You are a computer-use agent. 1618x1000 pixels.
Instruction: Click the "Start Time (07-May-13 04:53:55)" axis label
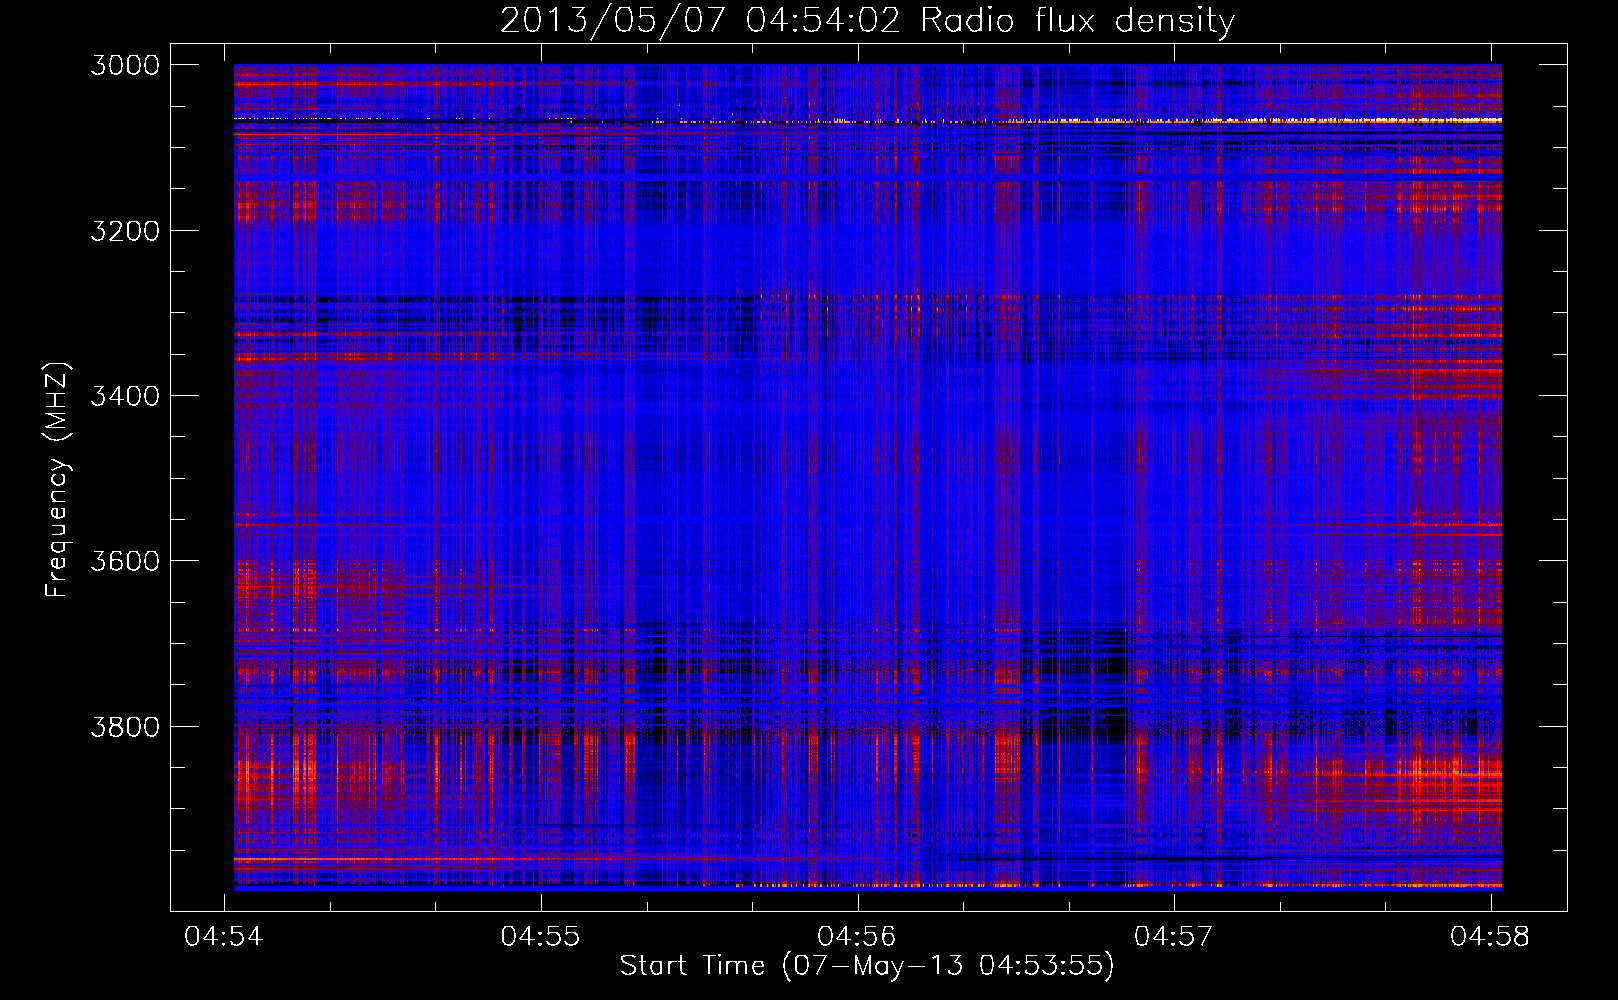pyautogui.click(x=867, y=966)
